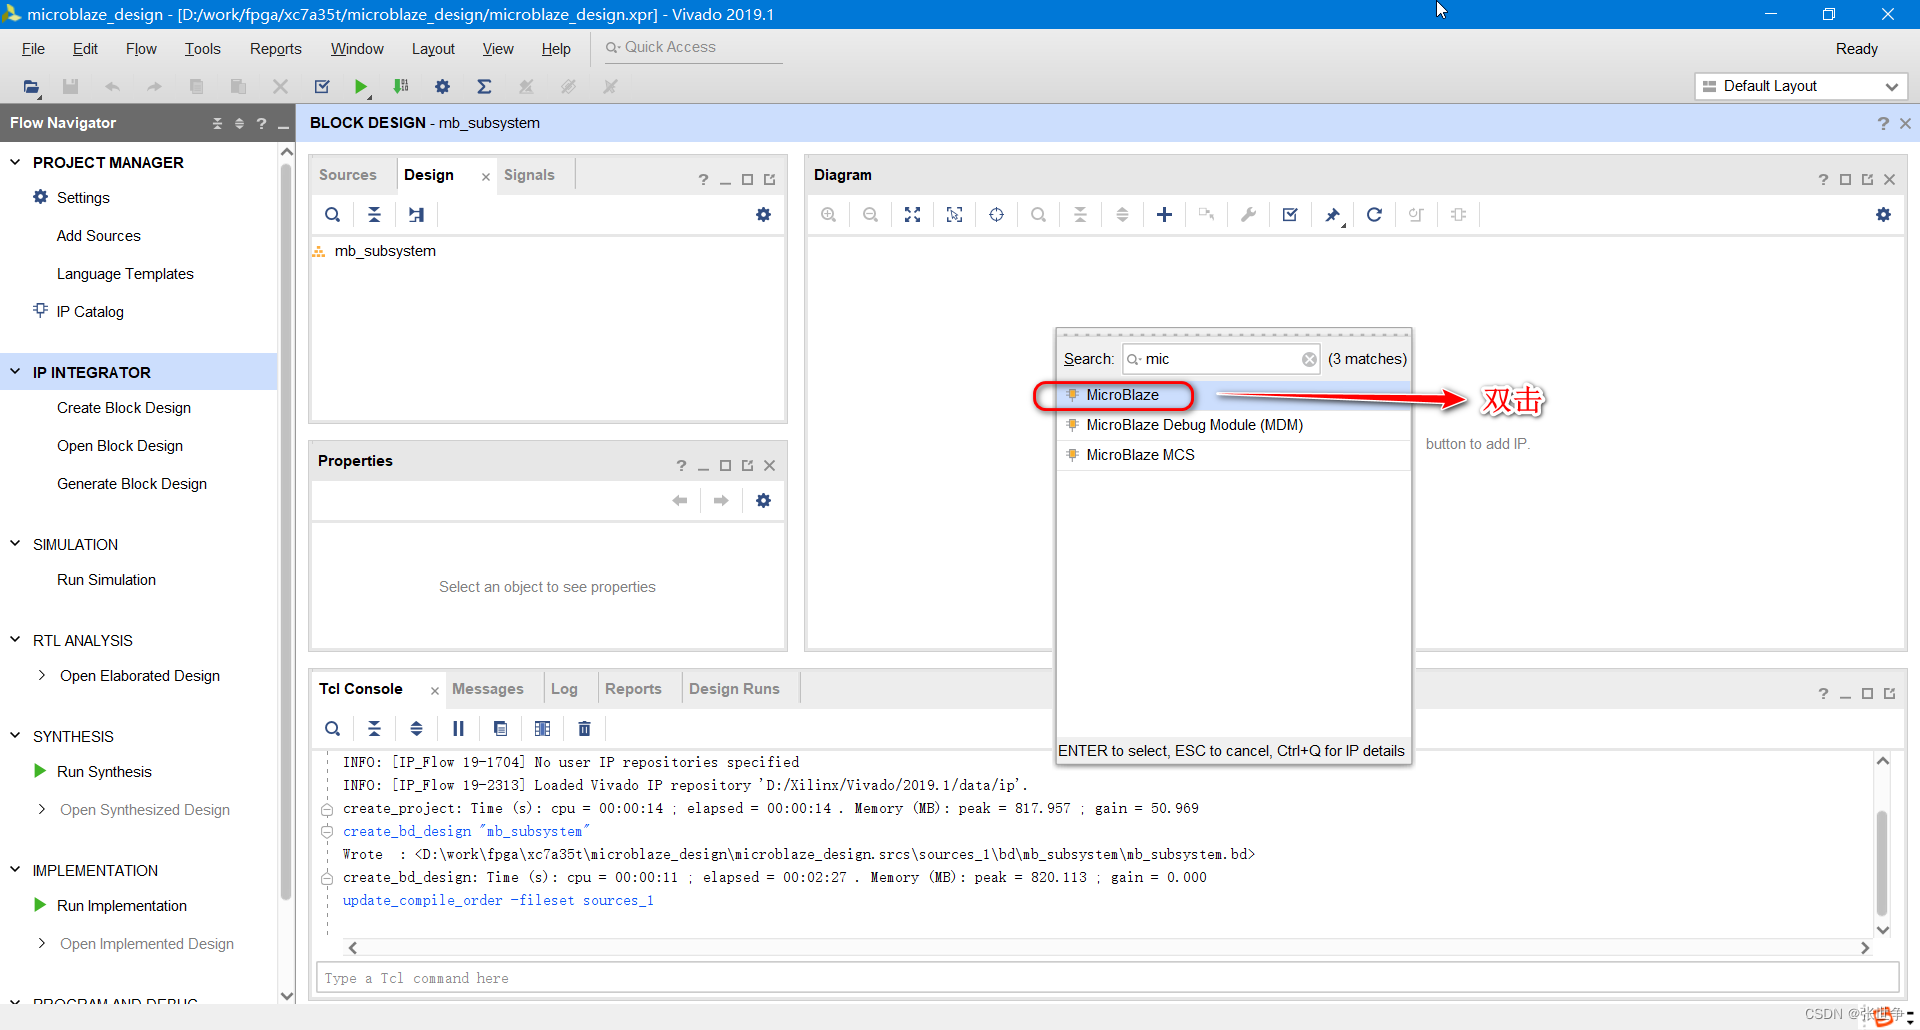The height and width of the screenshot is (1030, 1920).
Task: Click the Open Project toolbar icon
Action: click(x=31, y=87)
